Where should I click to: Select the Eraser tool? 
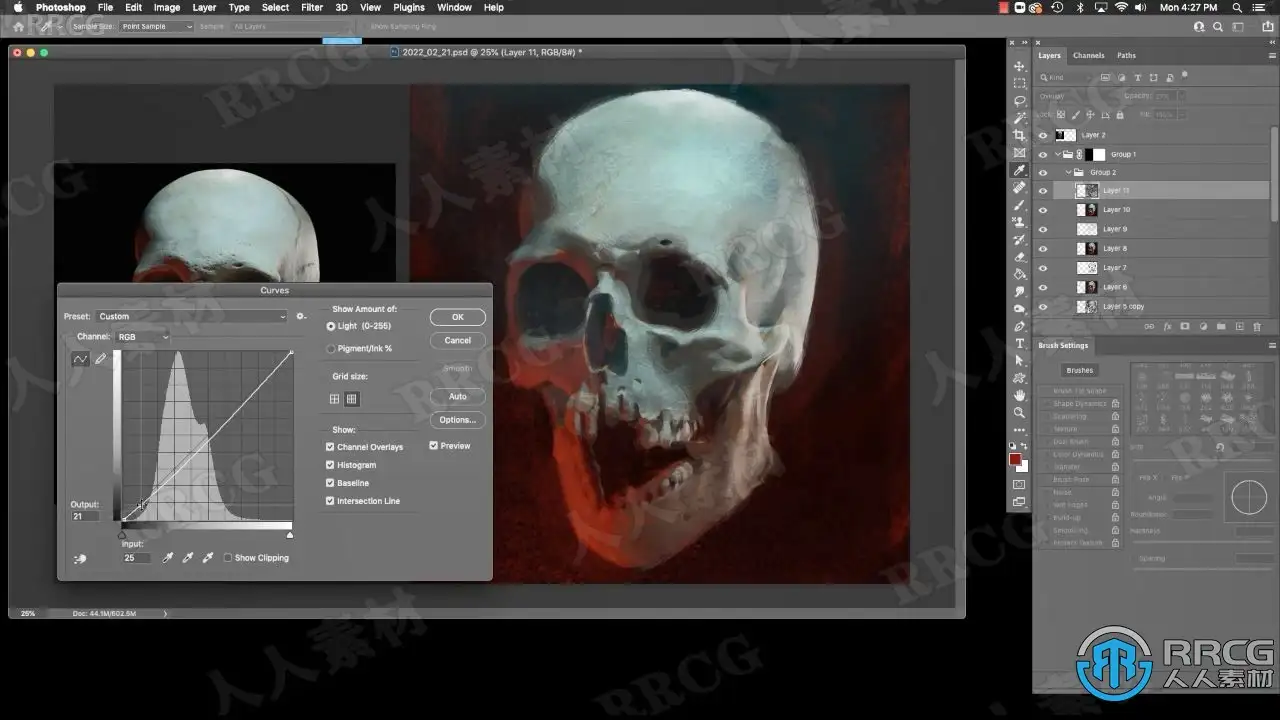(x=1019, y=257)
